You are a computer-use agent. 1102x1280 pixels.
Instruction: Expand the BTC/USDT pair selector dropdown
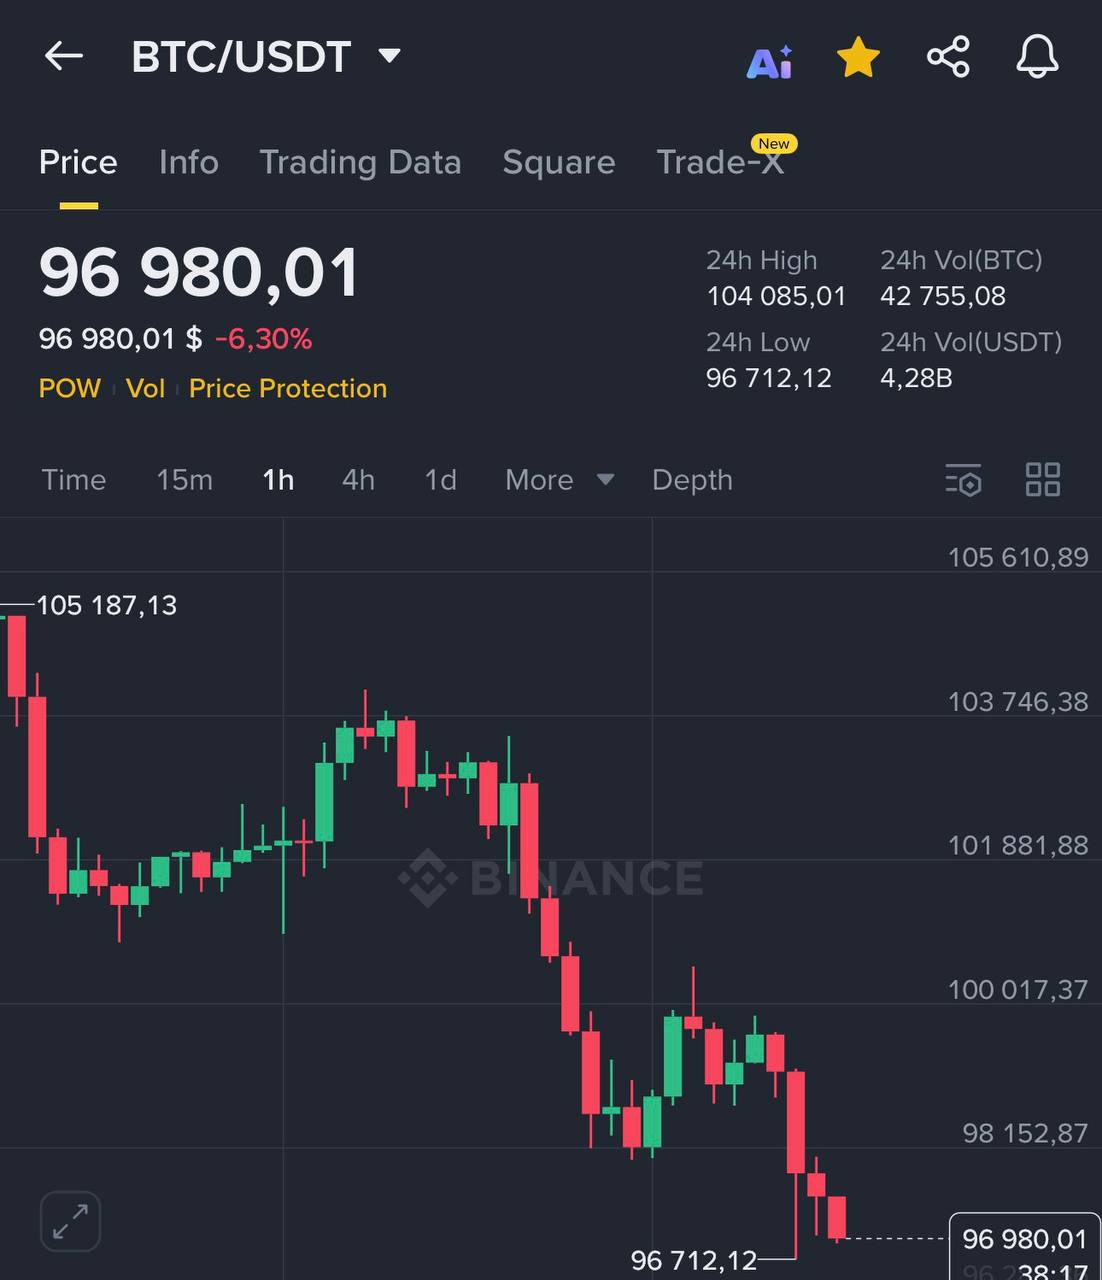click(390, 56)
